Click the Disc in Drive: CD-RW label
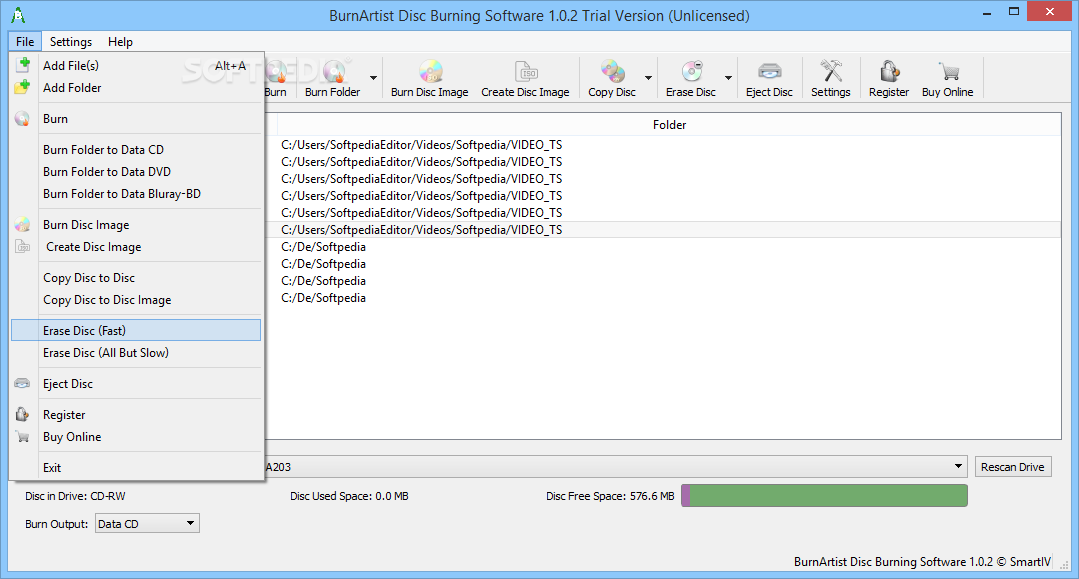Screen dimensions: 1079x579 point(75,496)
